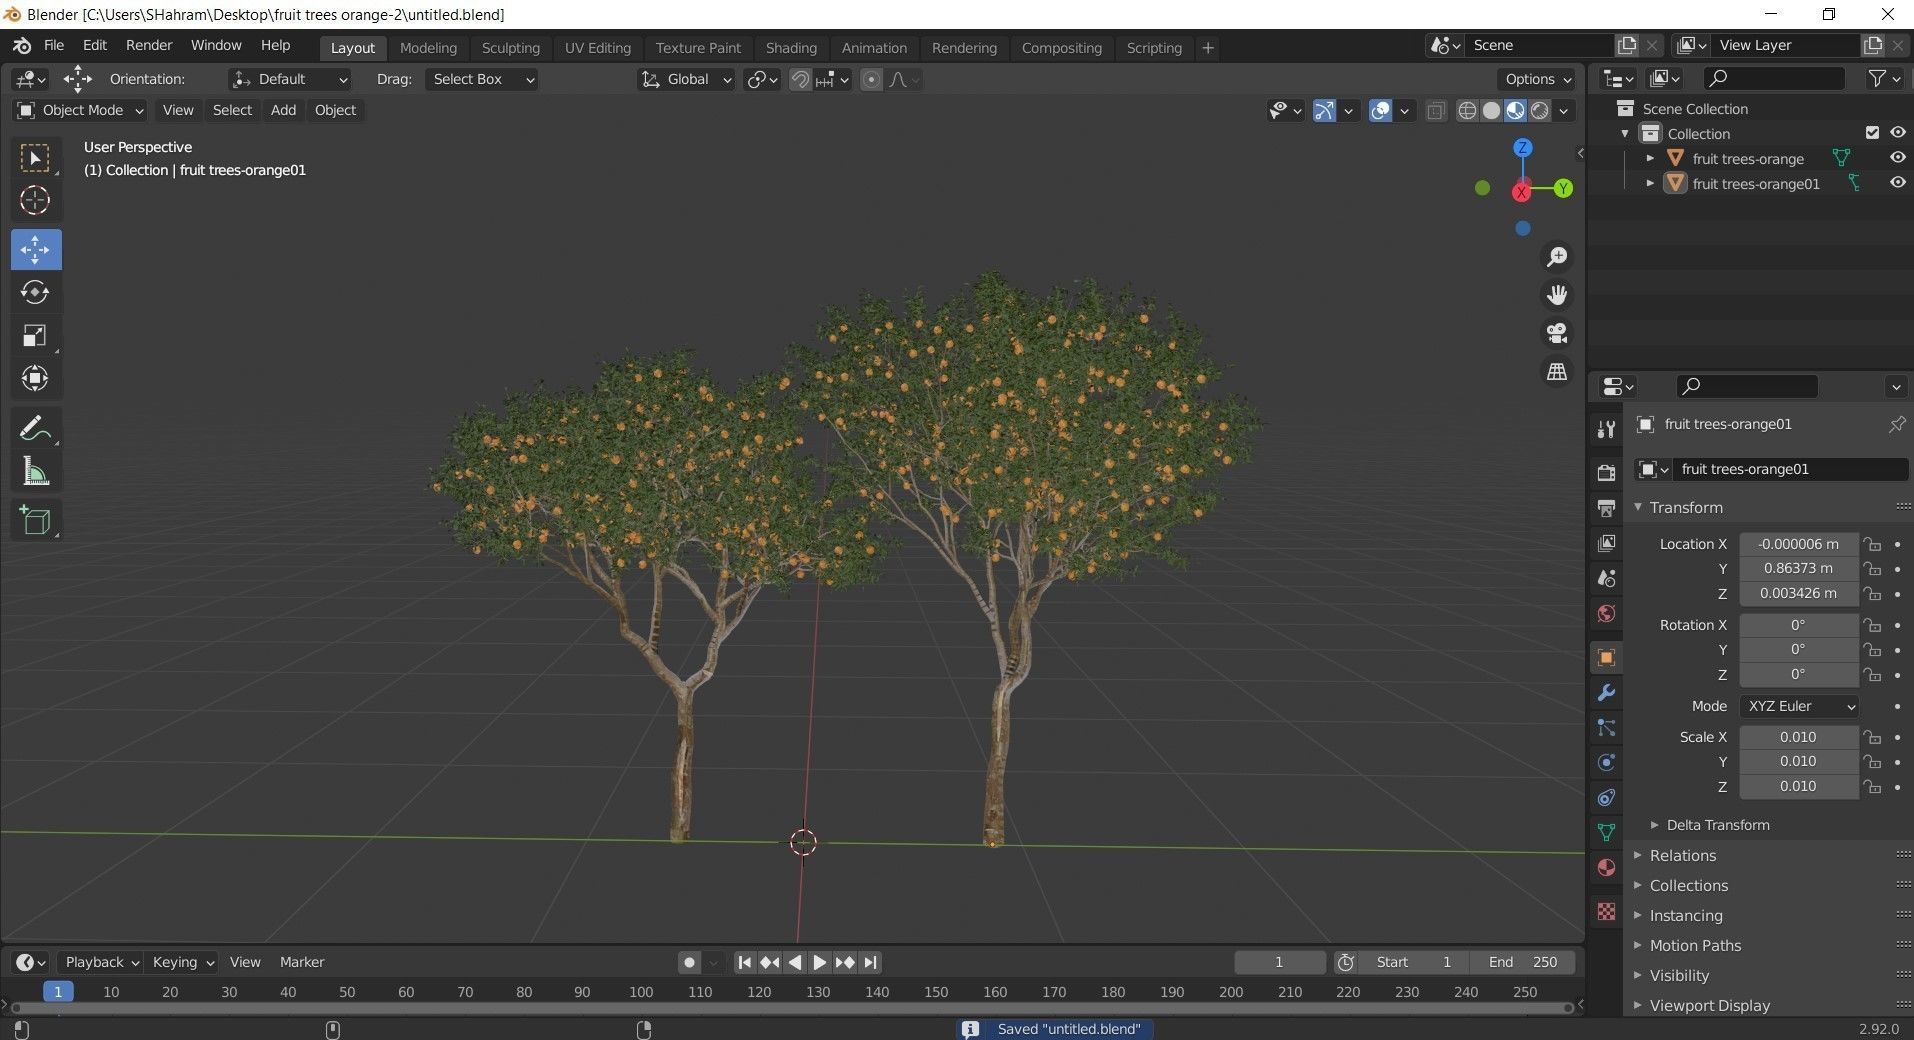Open the File menu
1914x1040 pixels.
pyautogui.click(x=54, y=46)
